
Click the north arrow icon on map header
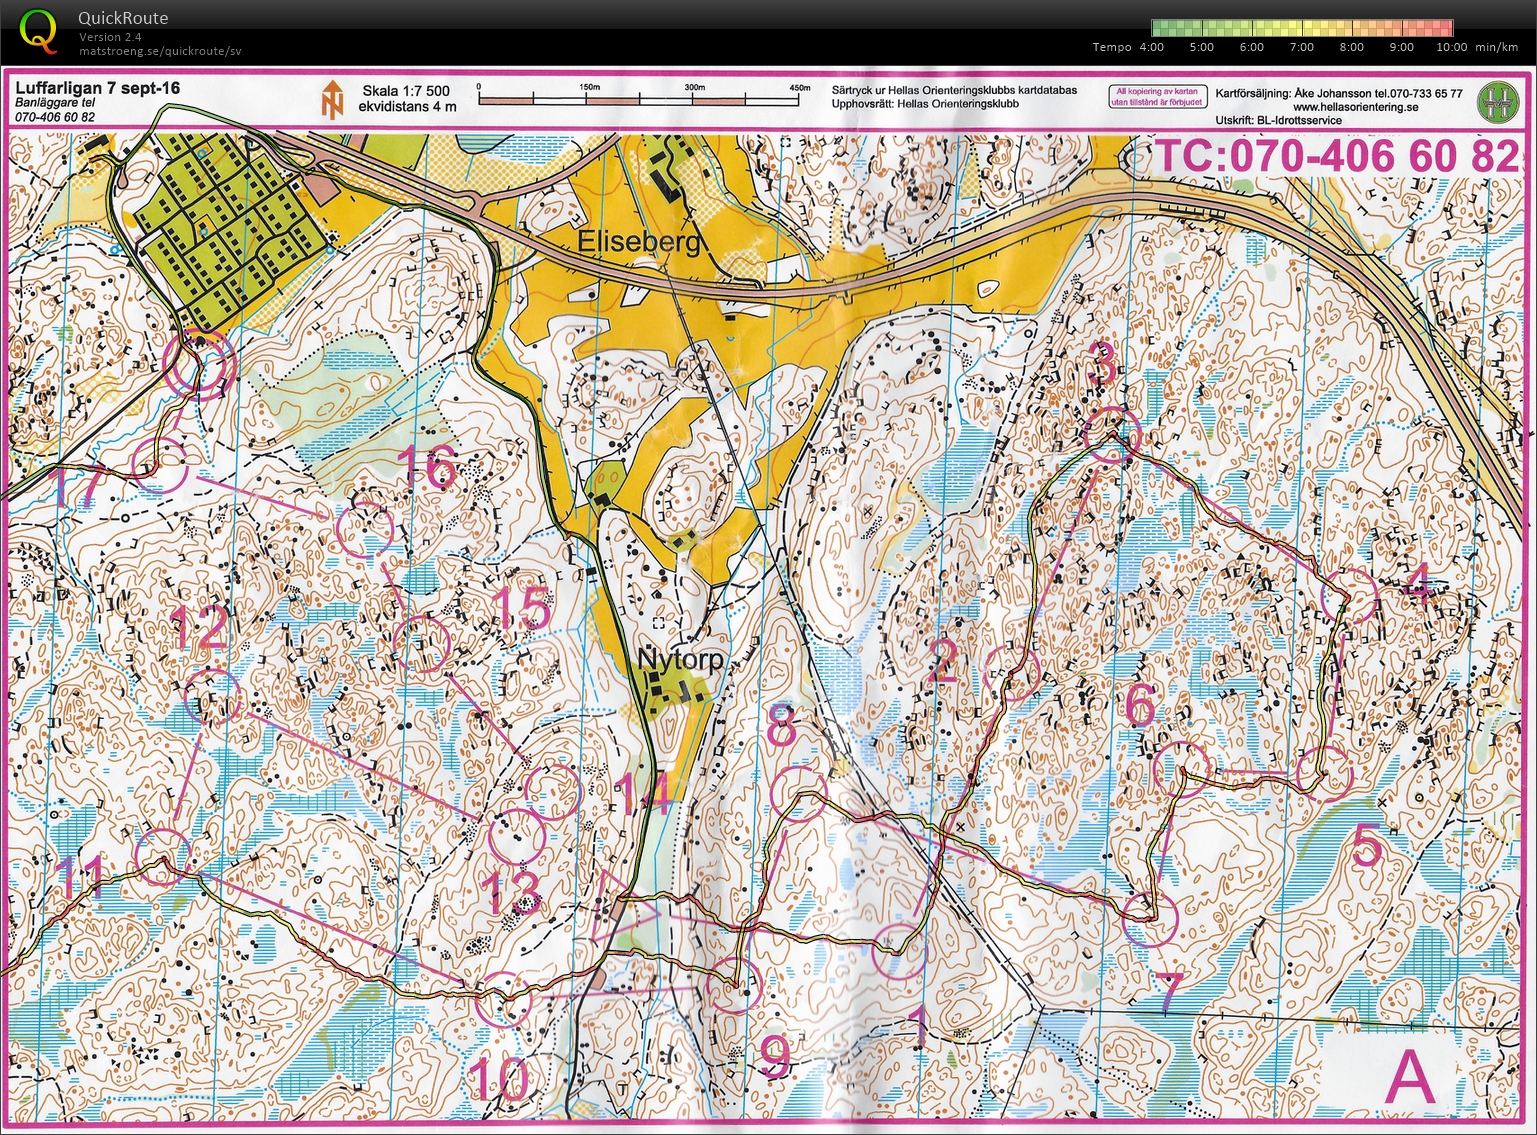[x=331, y=99]
